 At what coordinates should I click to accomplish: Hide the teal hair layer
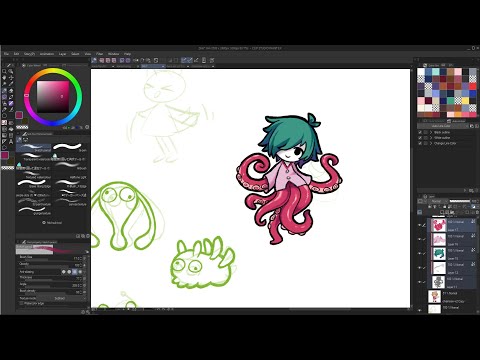tap(420, 254)
